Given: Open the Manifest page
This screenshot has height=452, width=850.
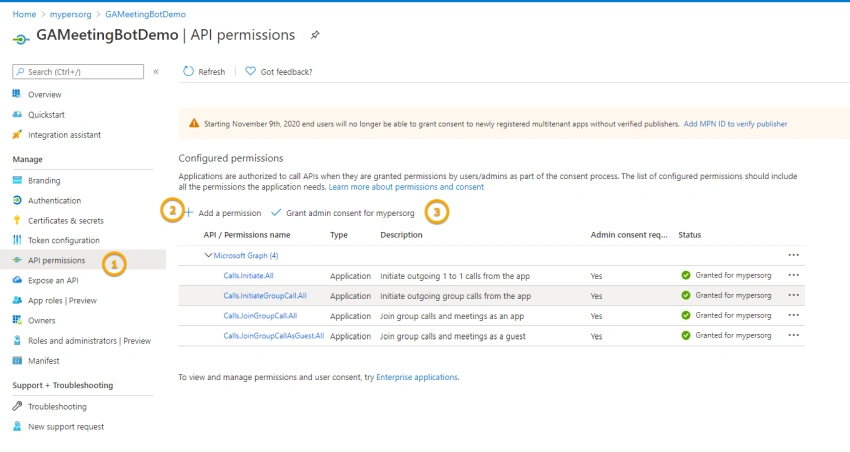Looking at the screenshot, I should point(44,360).
